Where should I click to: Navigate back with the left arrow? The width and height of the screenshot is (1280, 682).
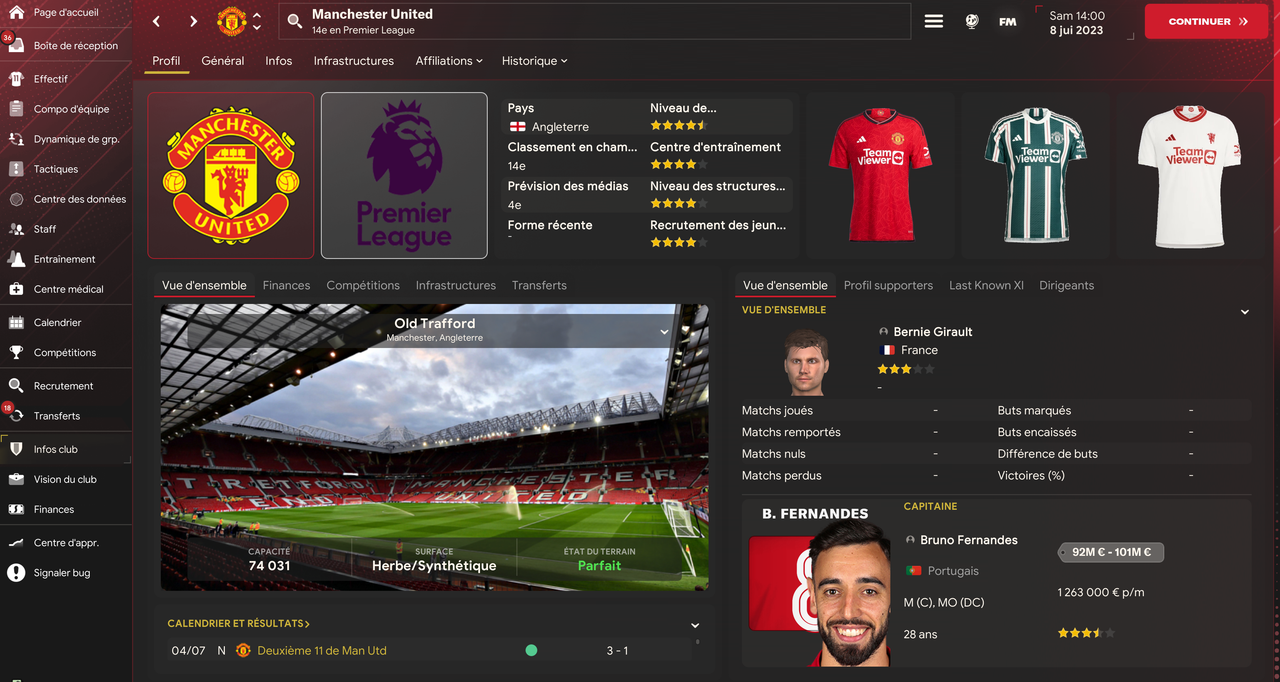pos(157,21)
